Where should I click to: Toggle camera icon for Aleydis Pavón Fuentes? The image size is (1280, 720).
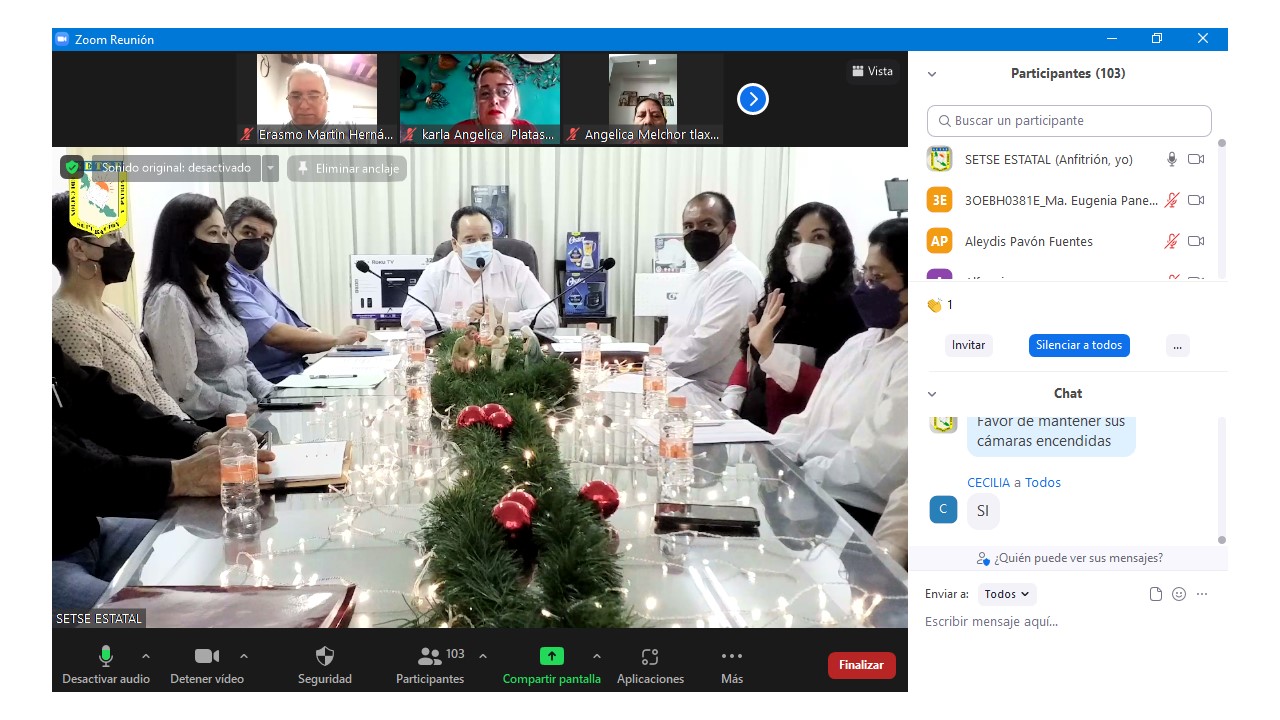point(1196,241)
